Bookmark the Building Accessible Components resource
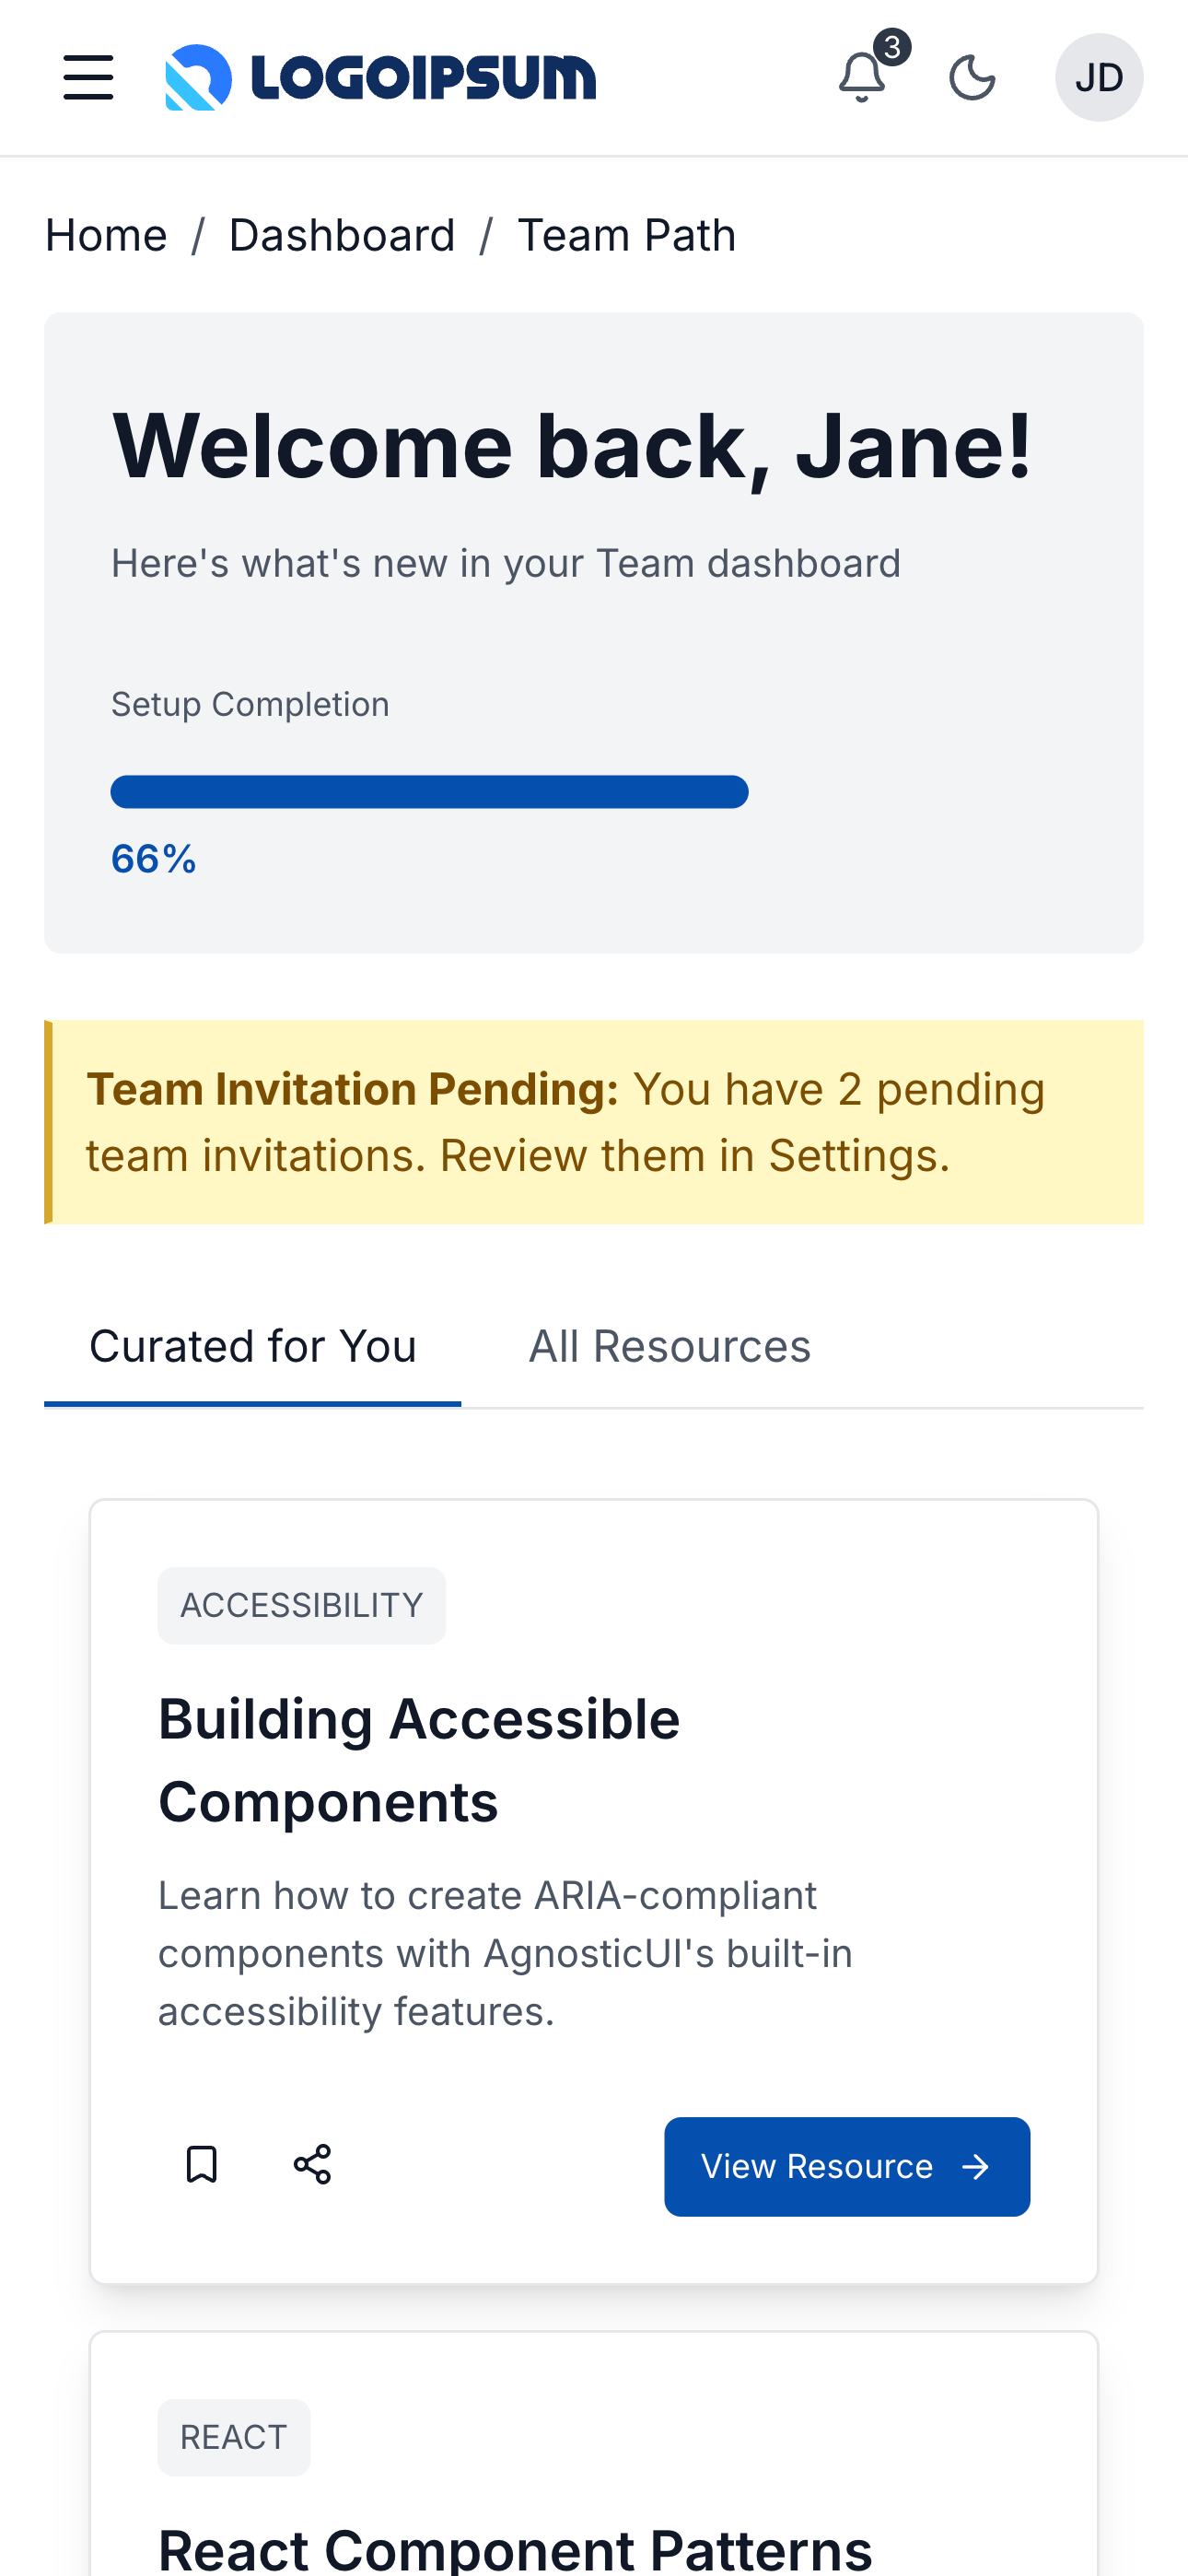 [x=202, y=2165]
